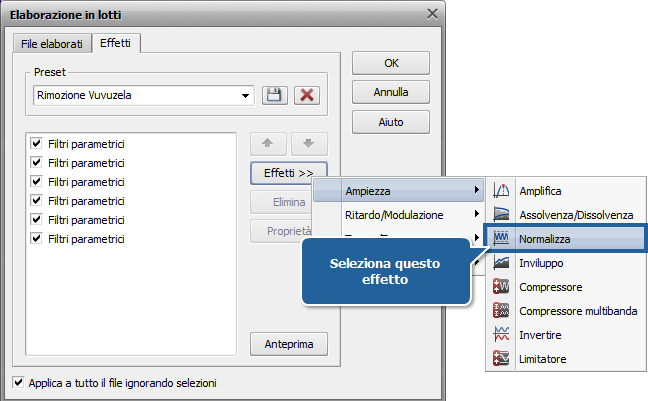Click the OK button
648x401 pixels.
[391, 63]
